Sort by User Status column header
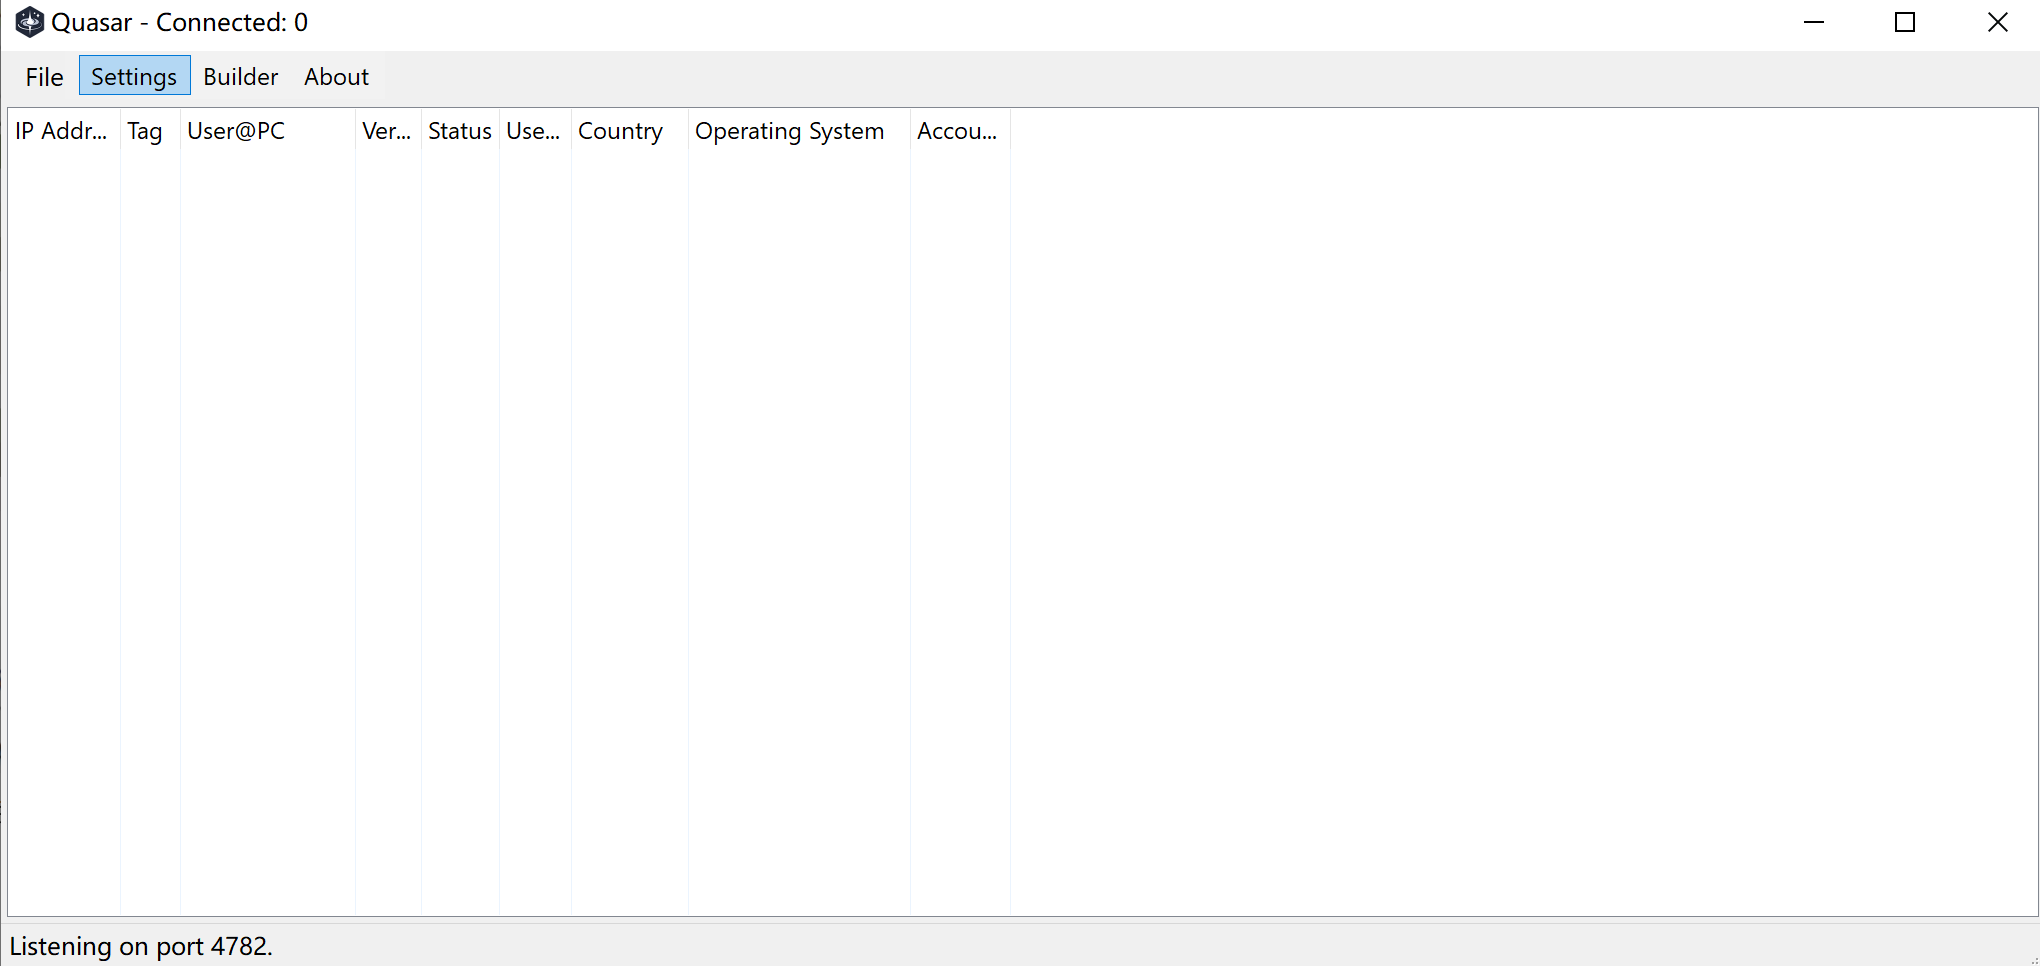The height and width of the screenshot is (966, 2040). tap(535, 131)
